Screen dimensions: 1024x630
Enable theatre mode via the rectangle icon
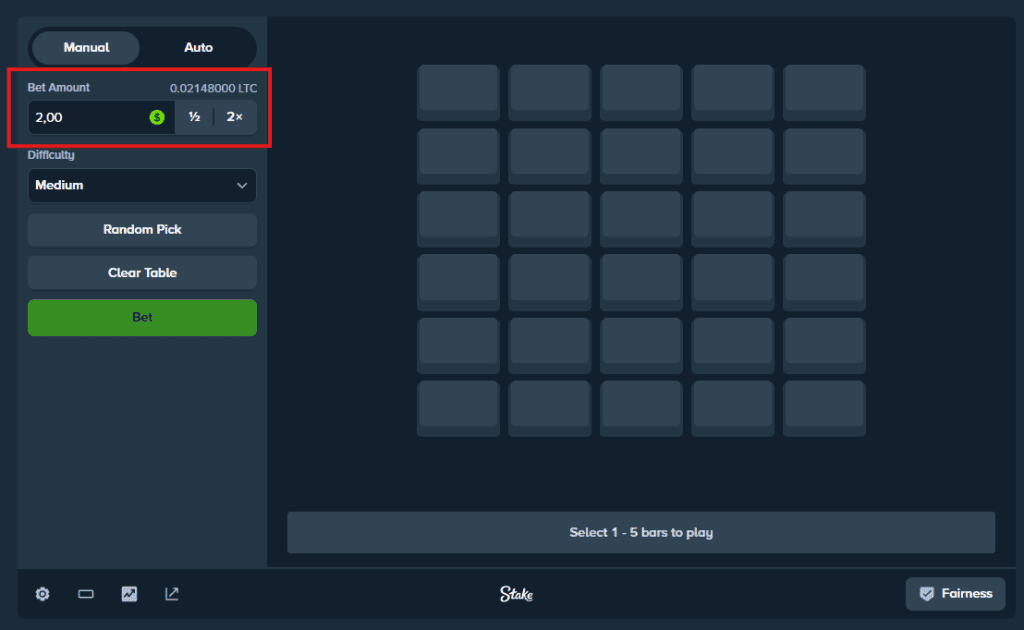85,593
